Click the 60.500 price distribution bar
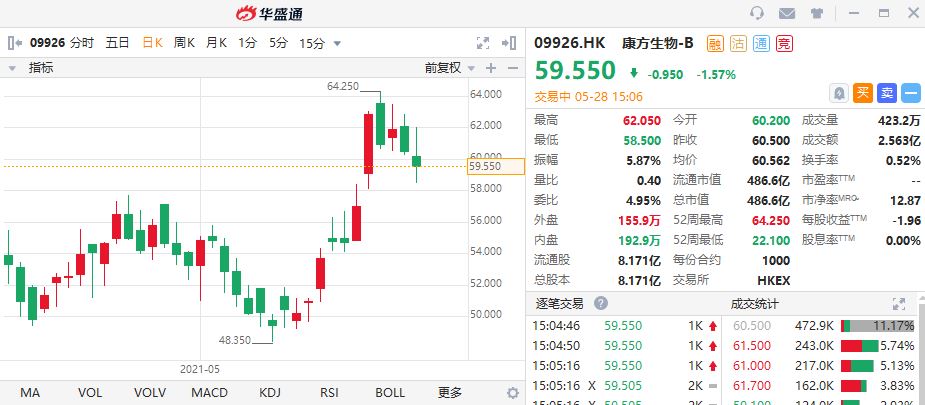The image size is (925, 405). click(x=878, y=325)
